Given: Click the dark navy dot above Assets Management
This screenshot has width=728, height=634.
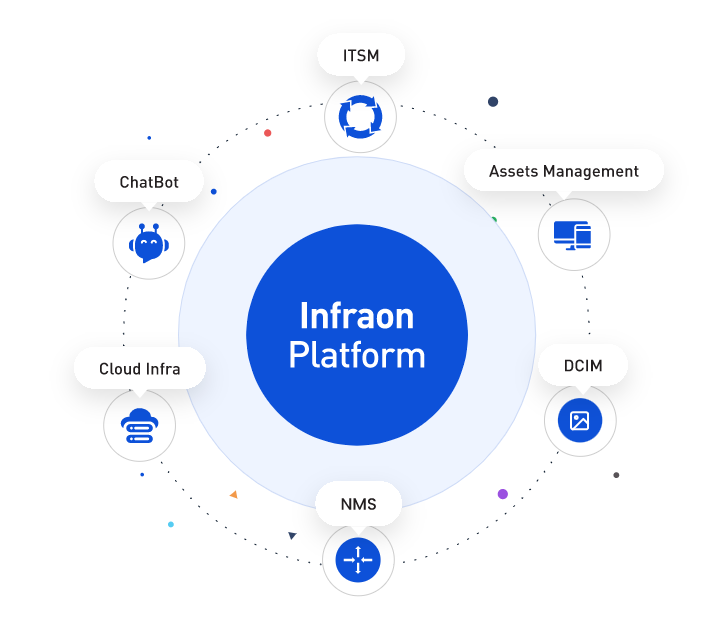Looking at the screenshot, I should [493, 102].
